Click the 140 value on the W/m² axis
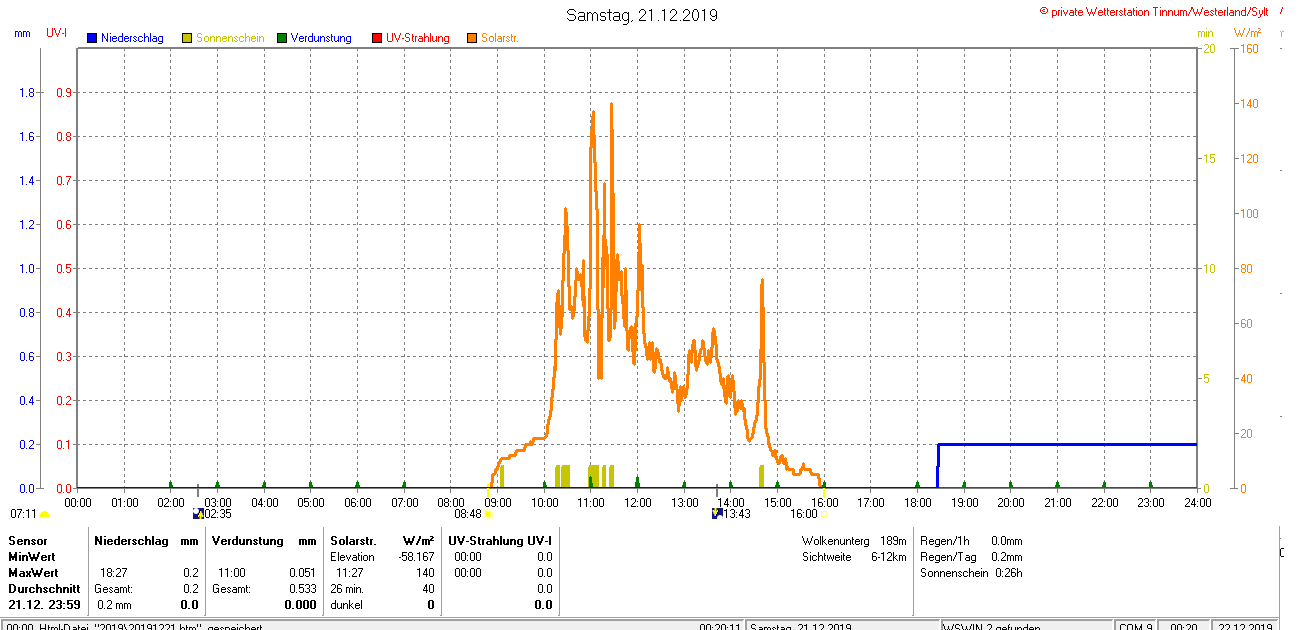Screen dimensions: 1310x630 pyautogui.click(x=1250, y=104)
